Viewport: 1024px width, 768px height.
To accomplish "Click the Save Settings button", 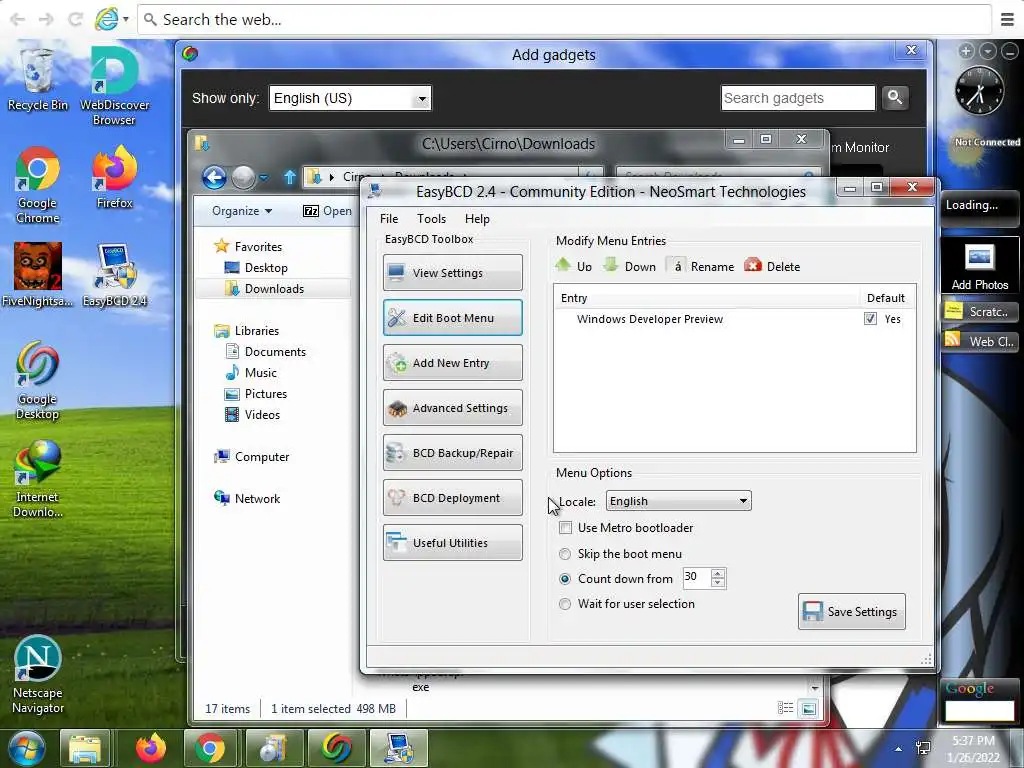I will pos(852,611).
